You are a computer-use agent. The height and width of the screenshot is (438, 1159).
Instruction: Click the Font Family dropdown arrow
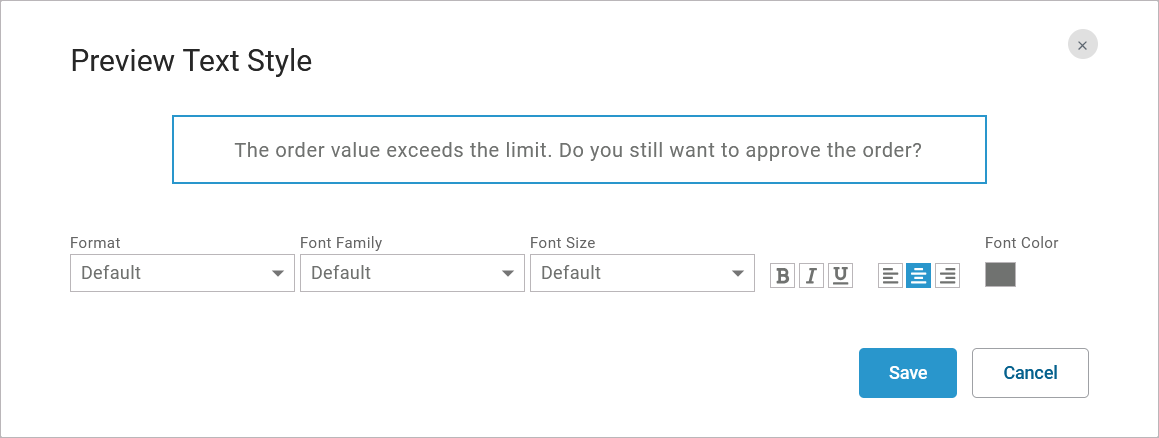pyautogui.click(x=508, y=273)
